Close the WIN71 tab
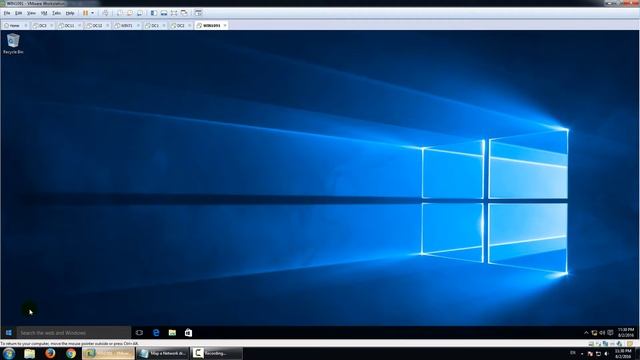Image resolution: width=640 pixels, height=360 pixels. pyautogui.click(x=138, y=25)
